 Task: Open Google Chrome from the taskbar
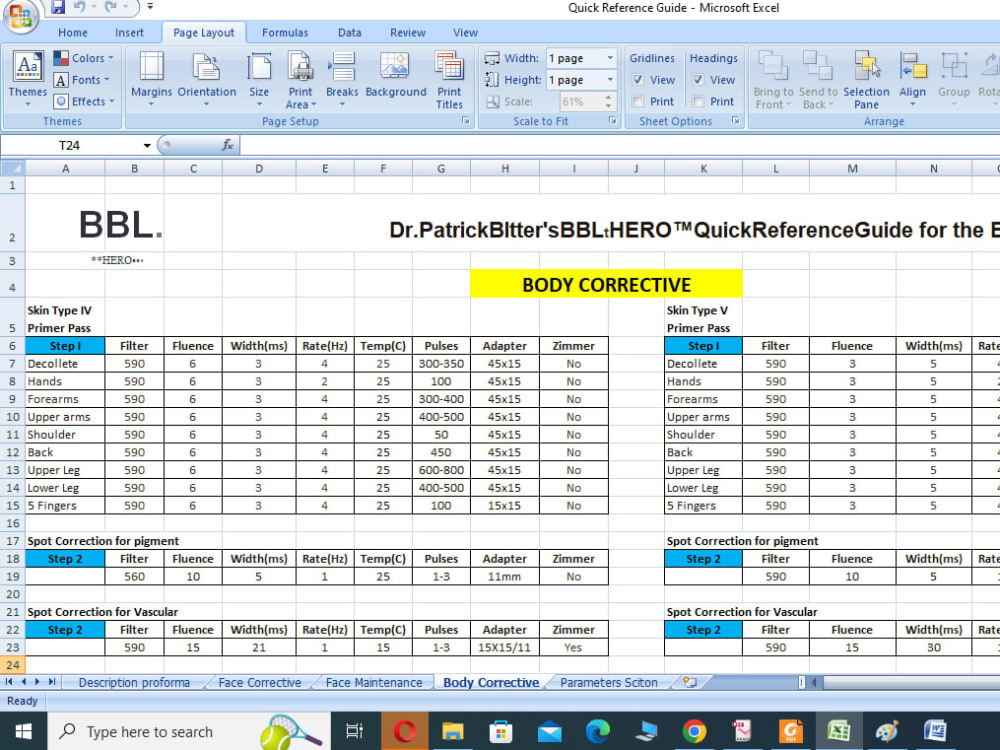(x=694, y=731)
